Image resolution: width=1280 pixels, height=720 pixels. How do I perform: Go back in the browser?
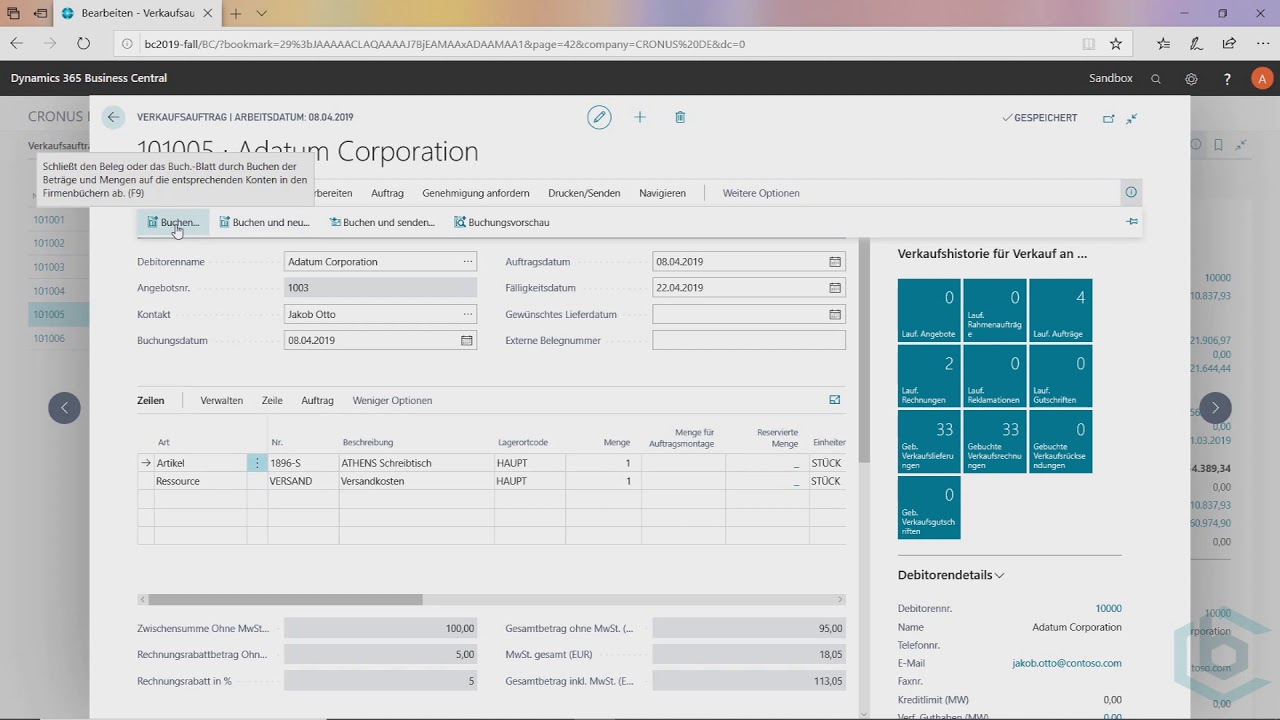[16, 44]
